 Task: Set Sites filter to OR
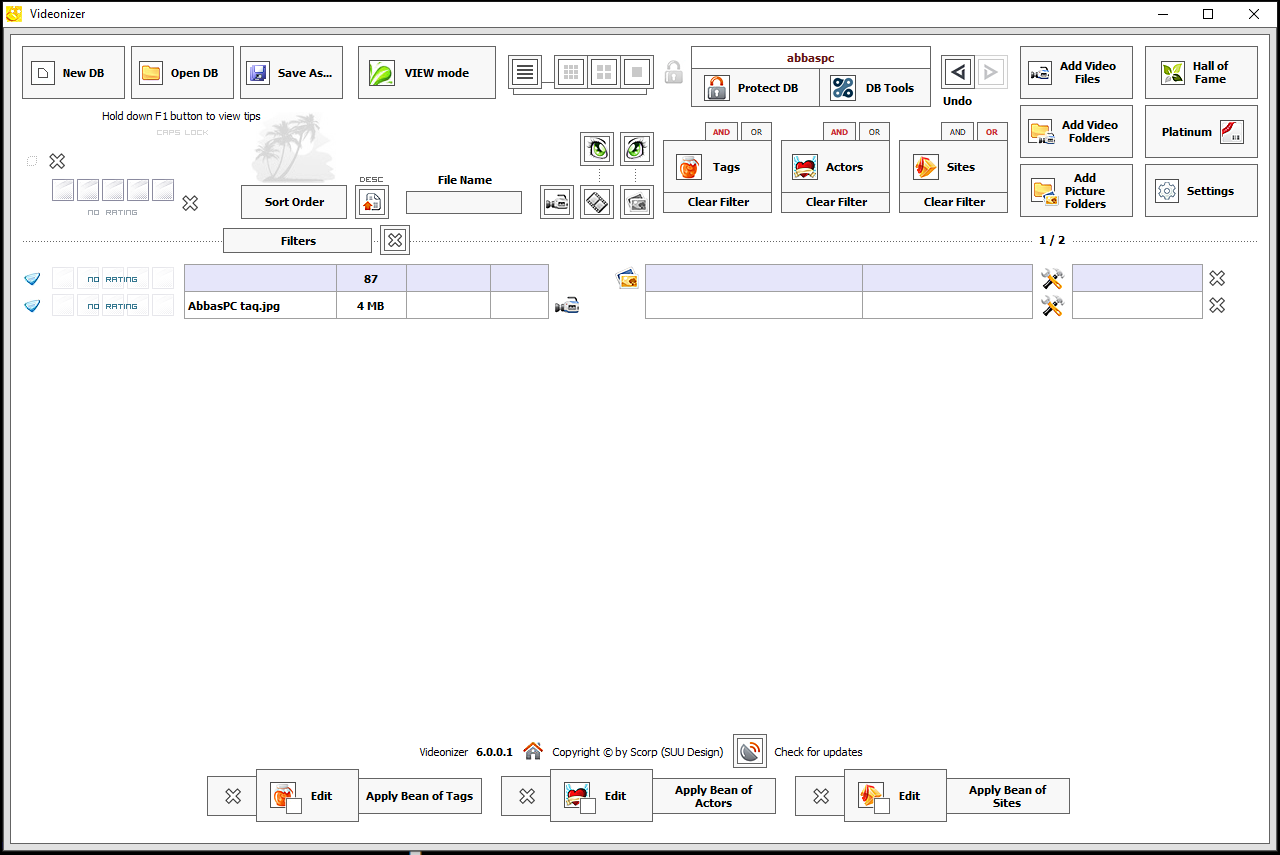(x=992, y=132)
